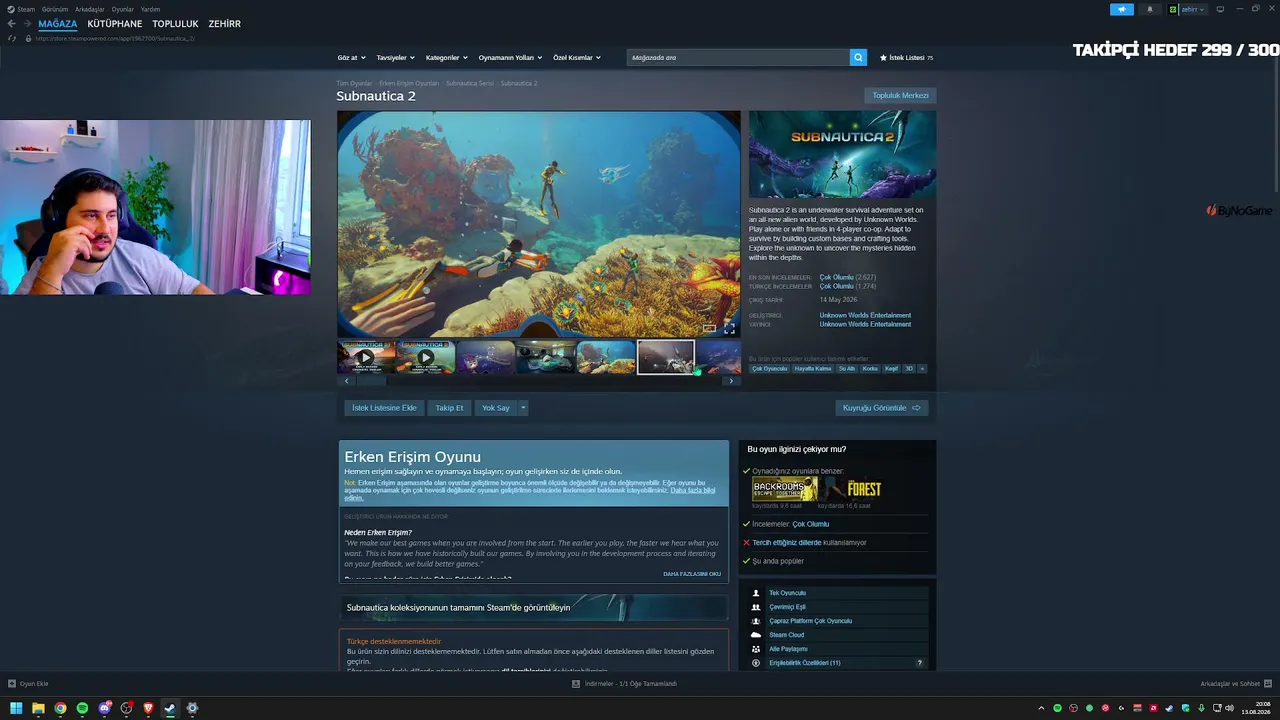Open the ZEHİRR profile tab
The height and width of the screenshot is (720, 1280).
[225, 24]
